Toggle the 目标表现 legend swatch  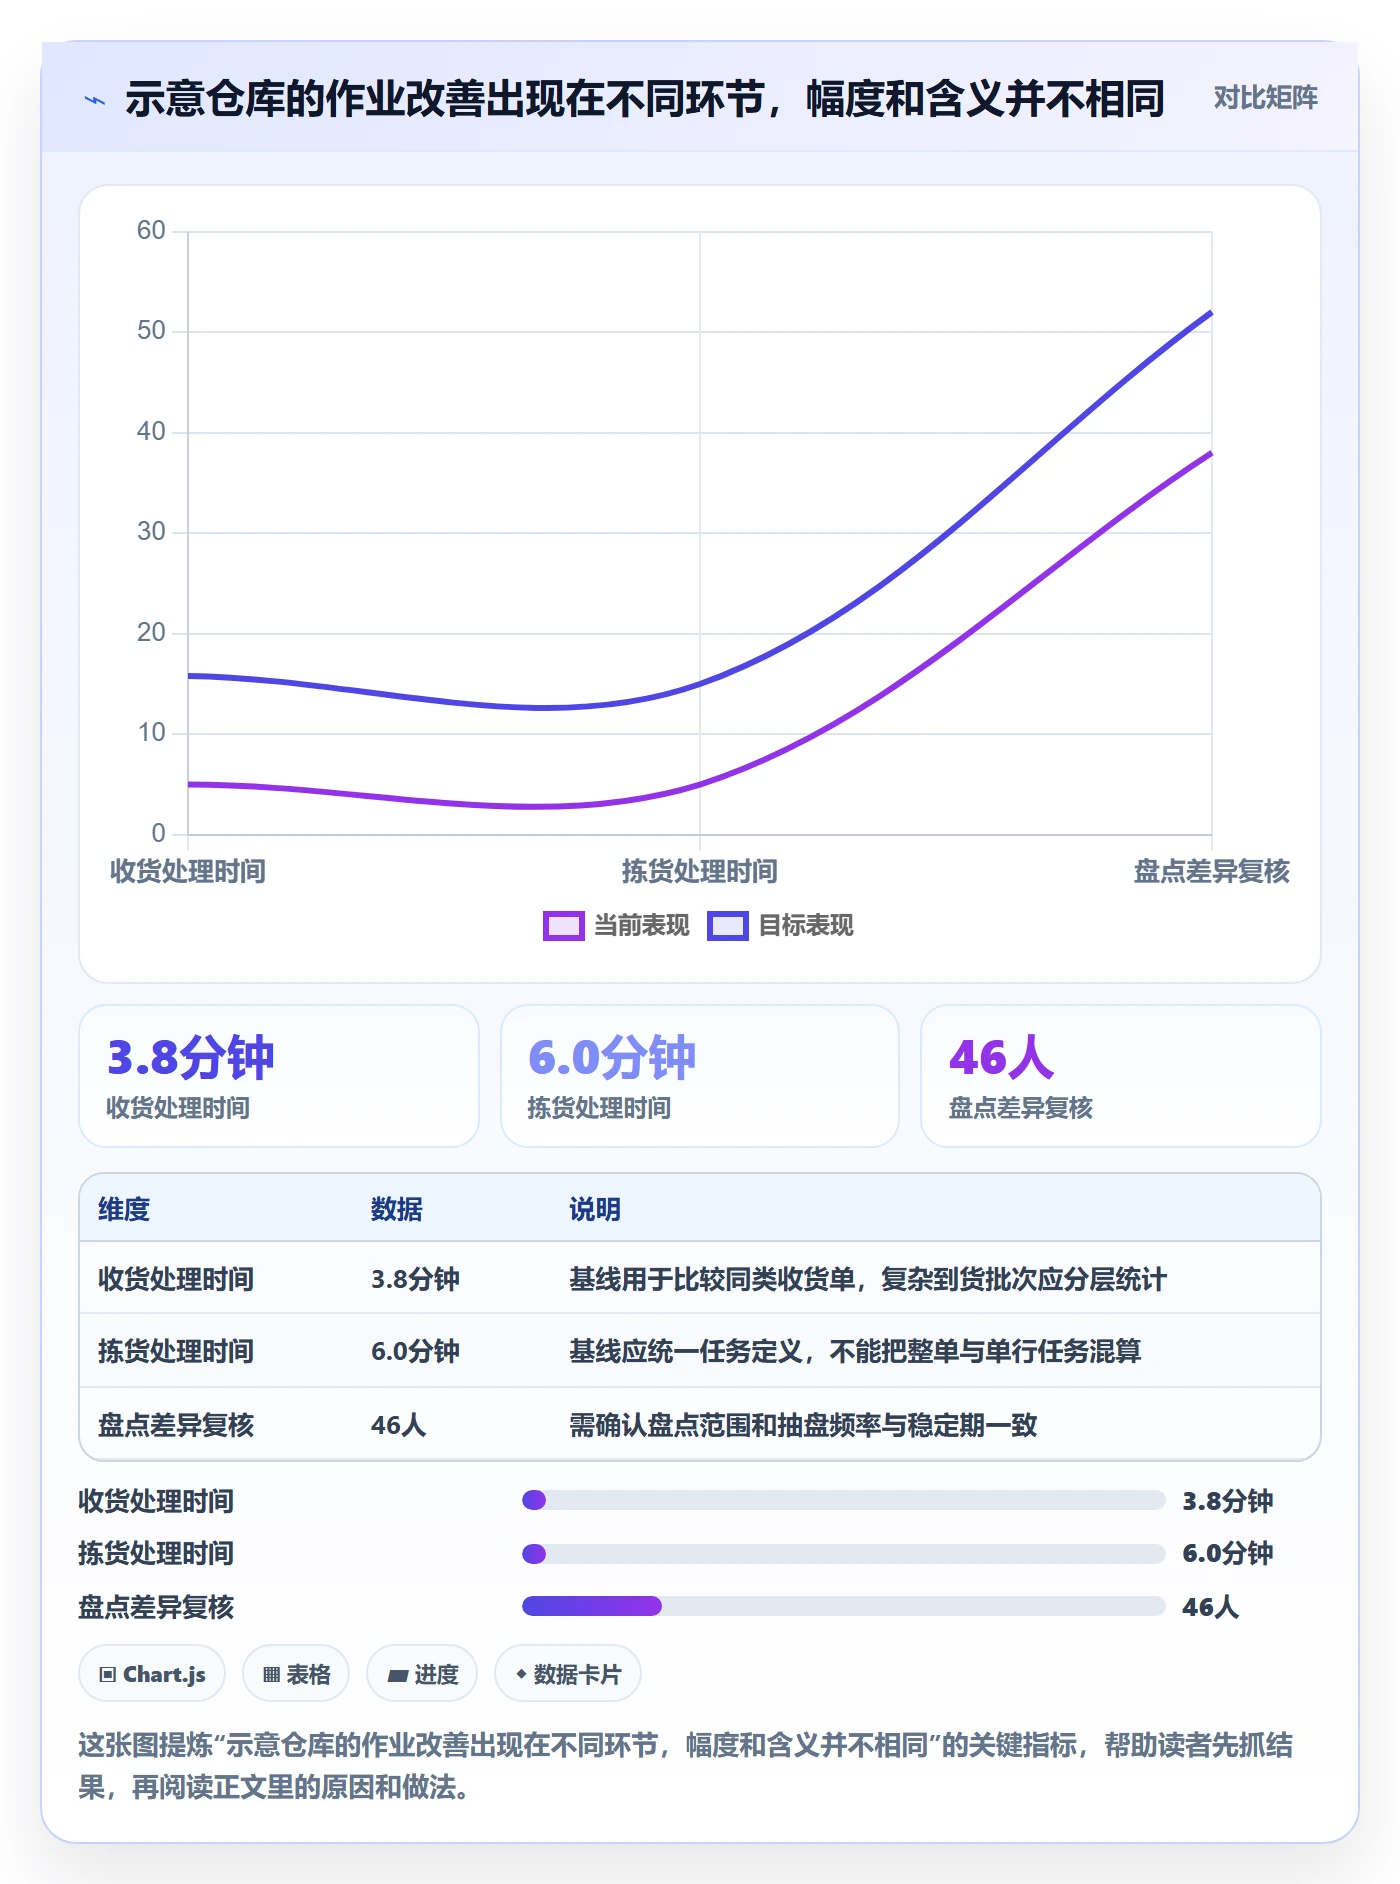click(727, 926)
